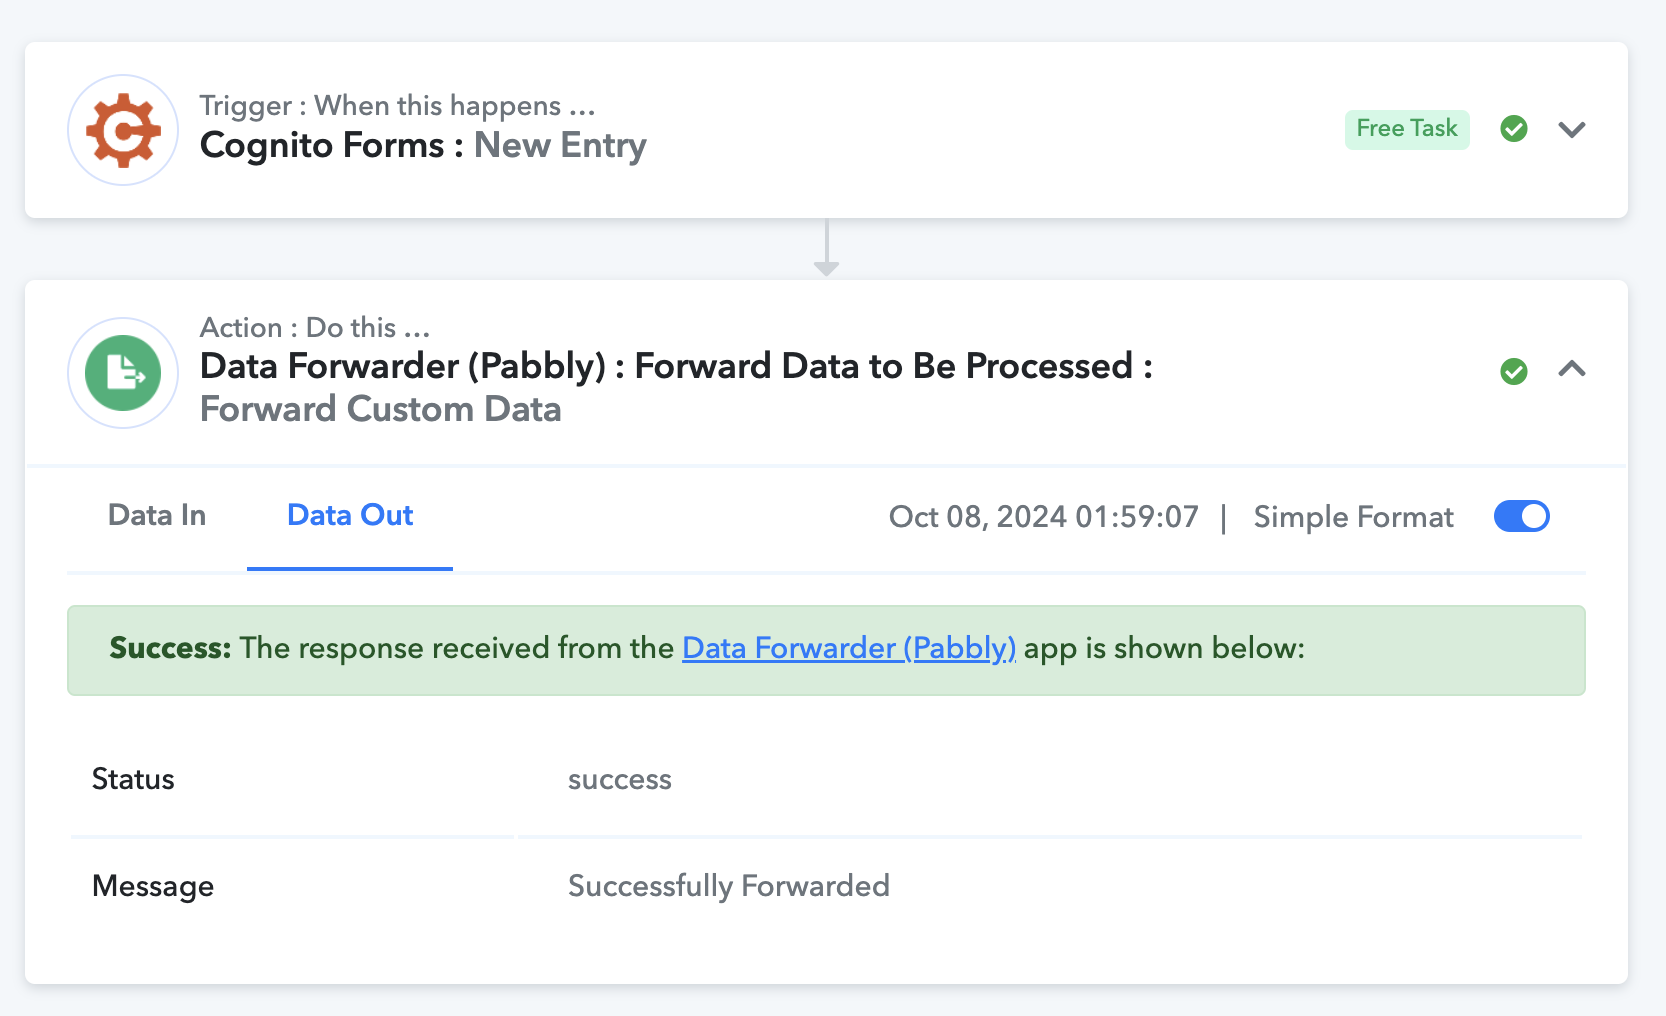Open the Data Forwarder (Pabbly) link
1666x1016 pixels.
(x=849, y=648)
